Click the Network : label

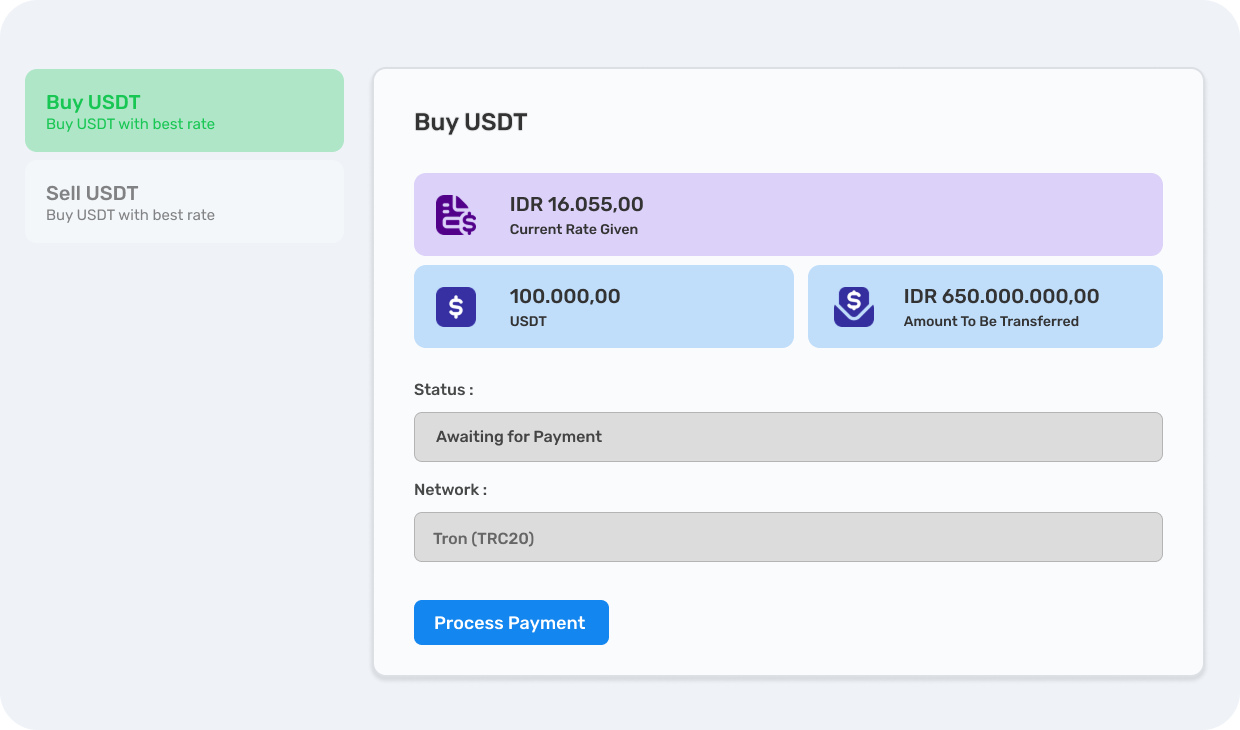pyautogui.click(x=450, y=489)
